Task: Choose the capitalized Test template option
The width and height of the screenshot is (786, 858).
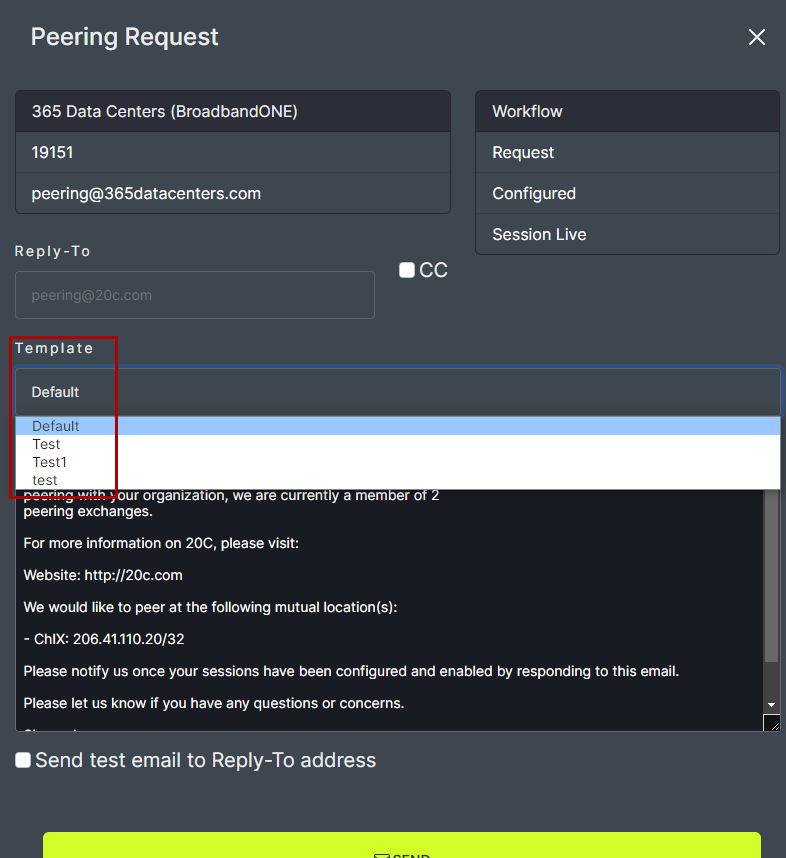Action: 46,444
